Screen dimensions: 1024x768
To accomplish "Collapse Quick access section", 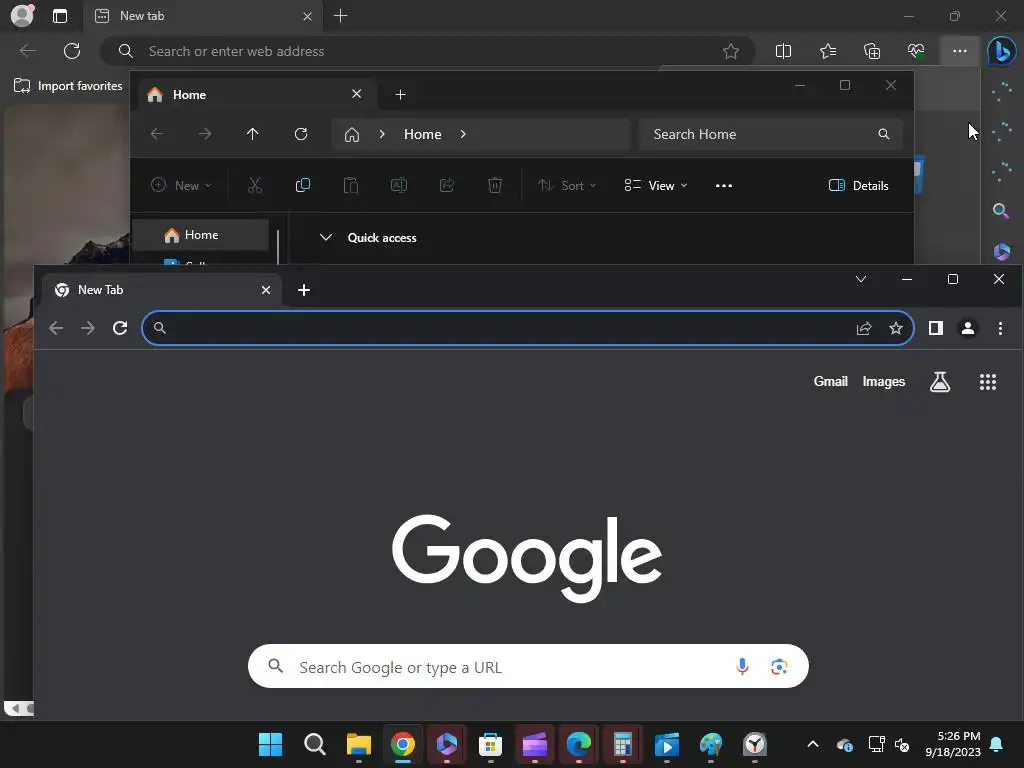I will (x=326, y=238).
